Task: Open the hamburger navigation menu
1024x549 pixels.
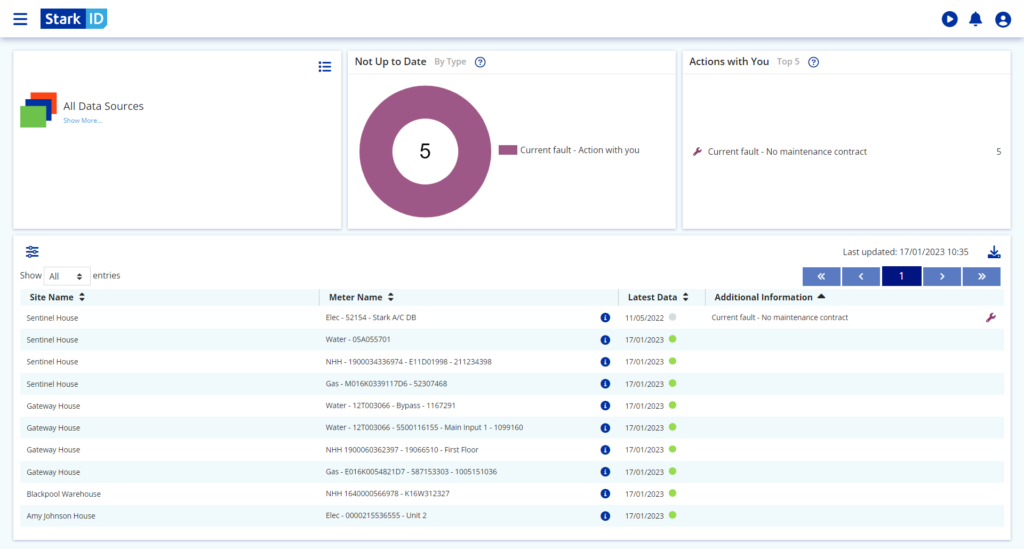Action: click(x=20, y=19)
